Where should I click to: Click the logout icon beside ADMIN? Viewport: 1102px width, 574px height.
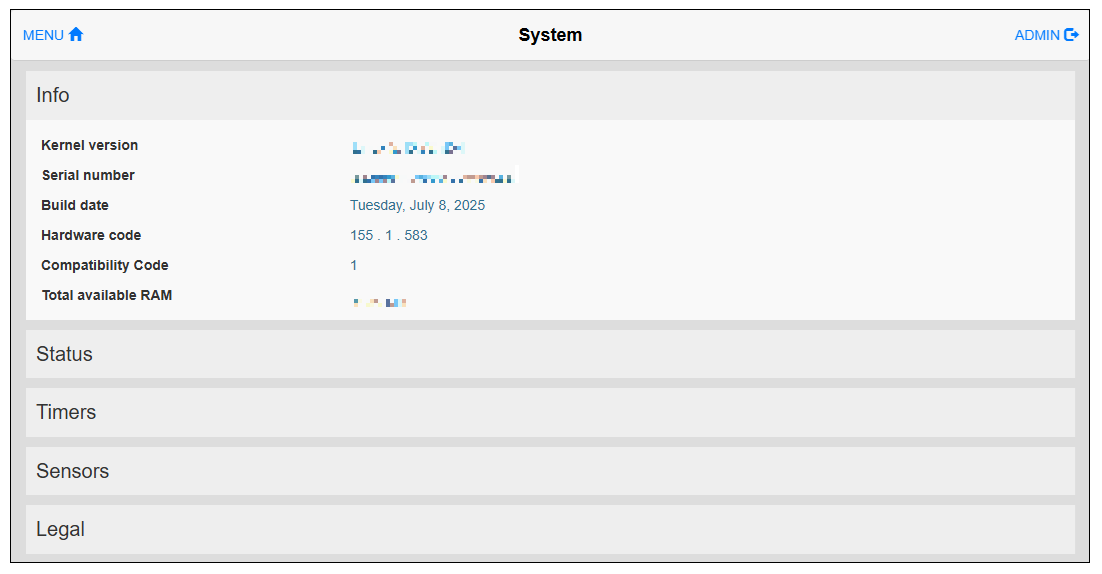[1072, 35]
